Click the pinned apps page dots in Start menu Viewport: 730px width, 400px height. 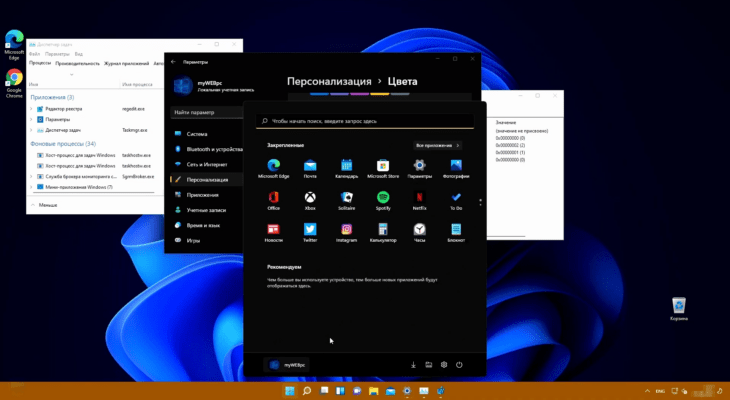point(480,202)
